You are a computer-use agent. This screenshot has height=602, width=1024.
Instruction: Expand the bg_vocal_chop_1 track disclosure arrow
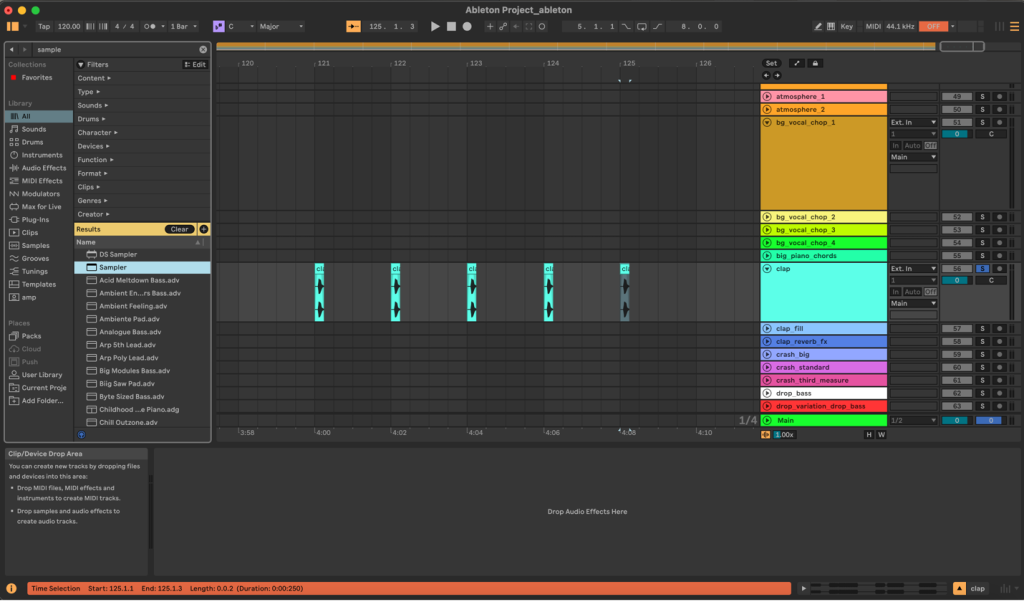coord(765,121)
